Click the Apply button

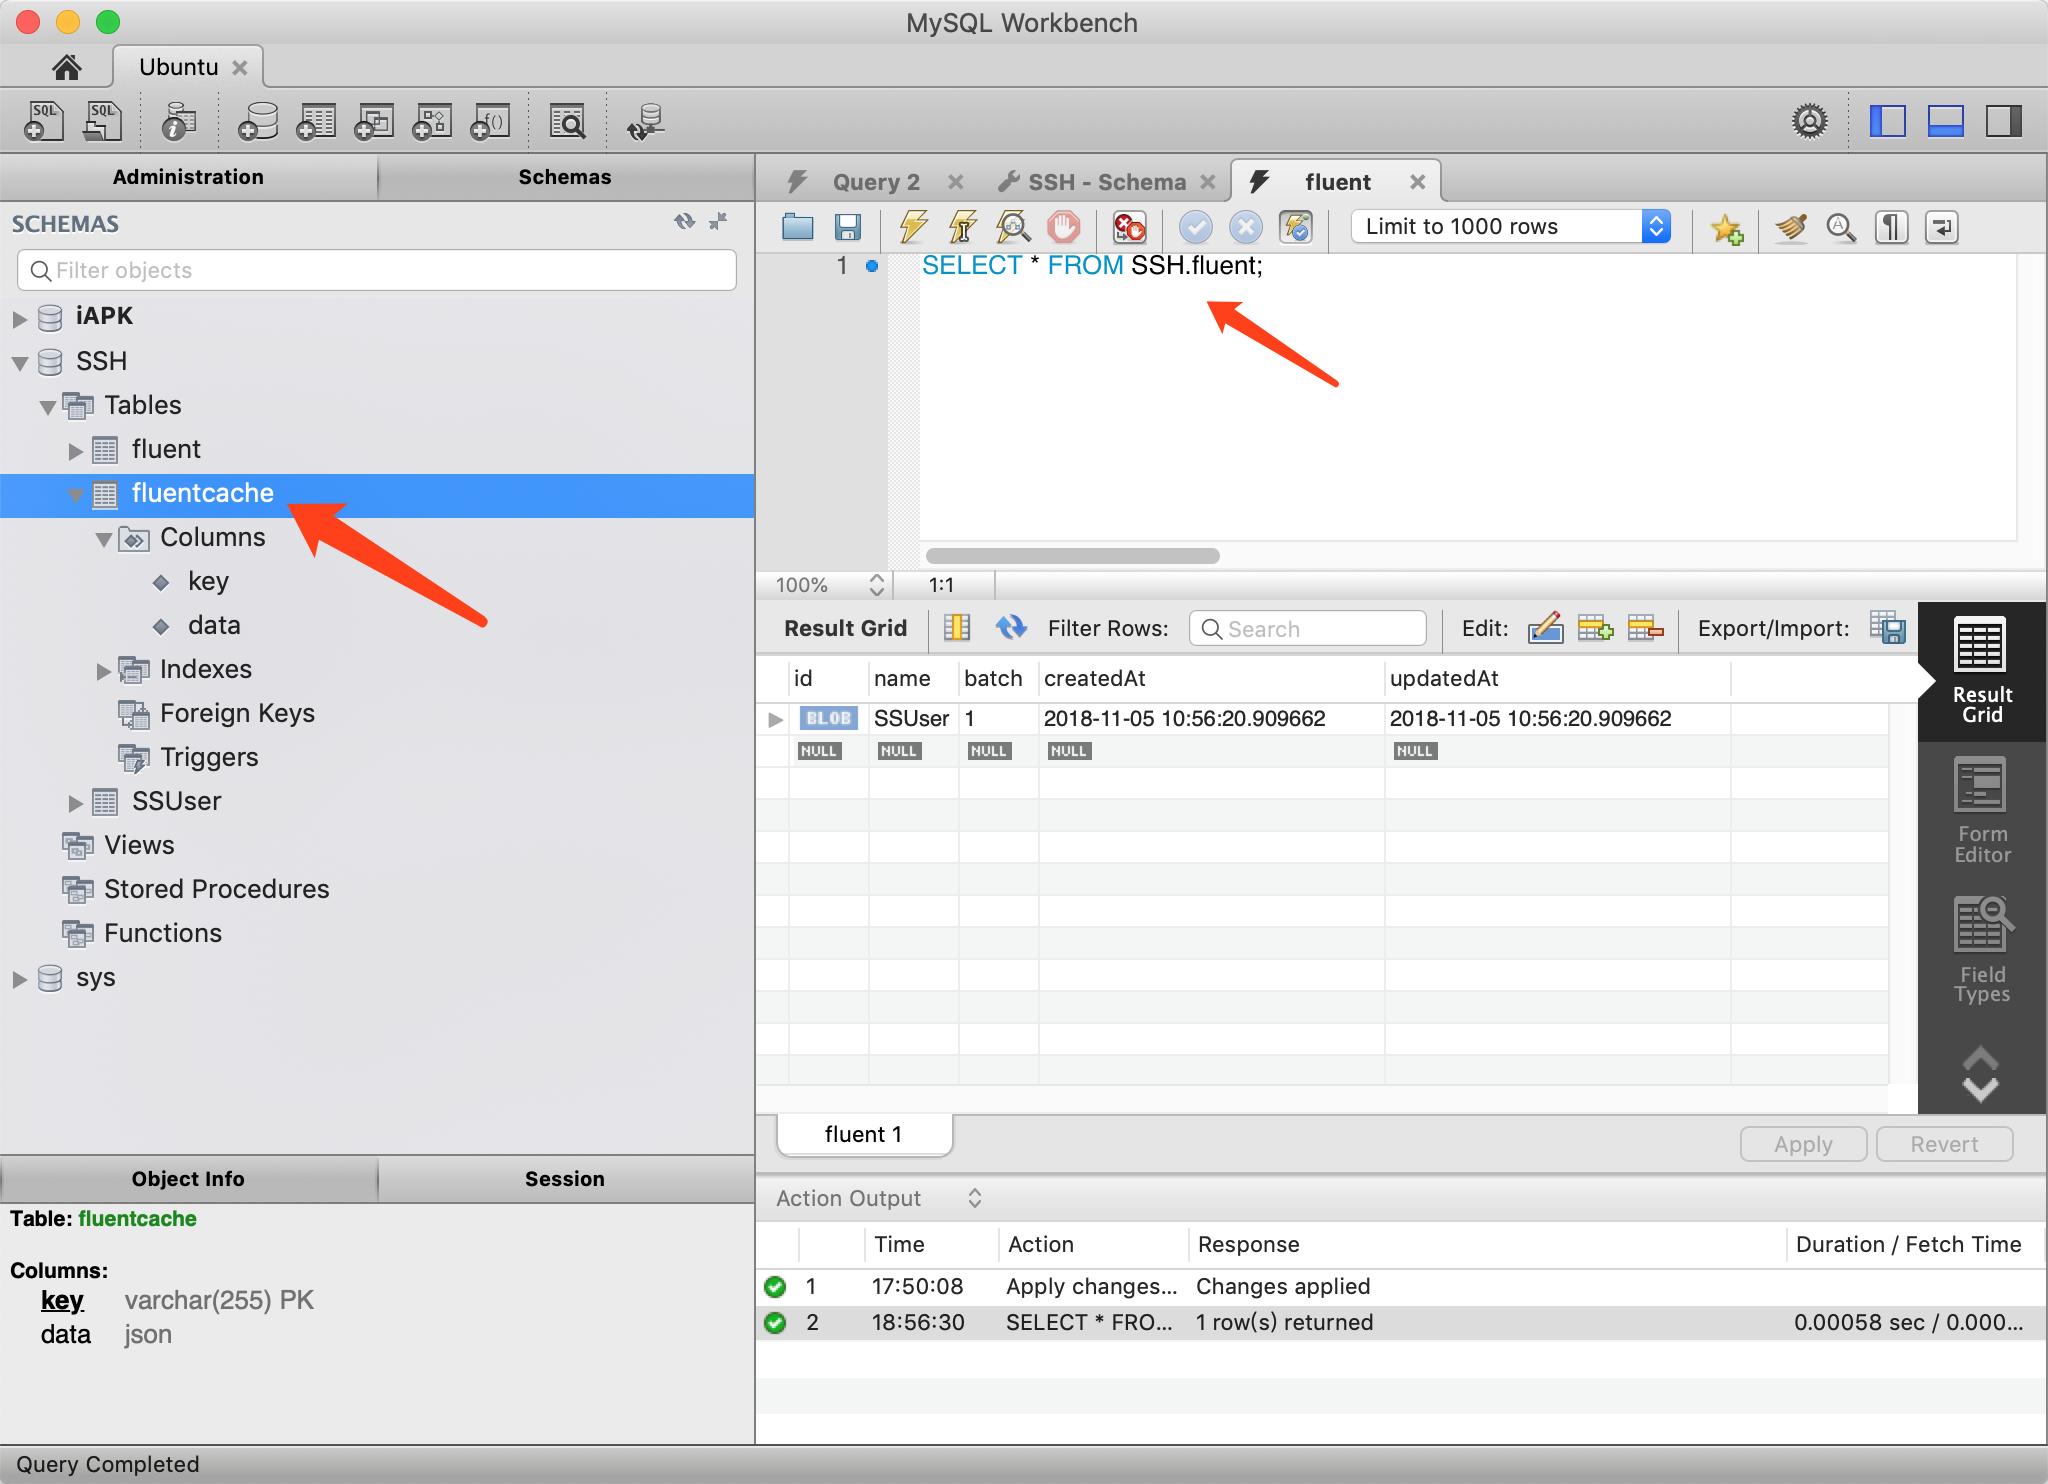coord(1802,1144)
